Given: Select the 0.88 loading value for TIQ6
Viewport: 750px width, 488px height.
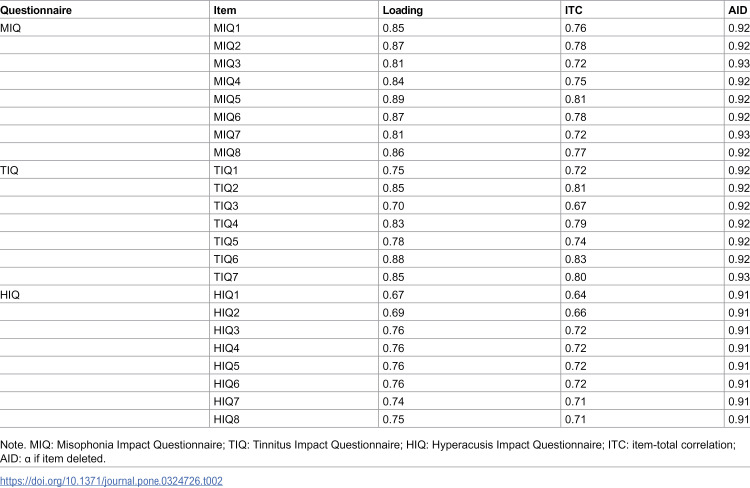Looking at the screenshot, I should (393, 259).
